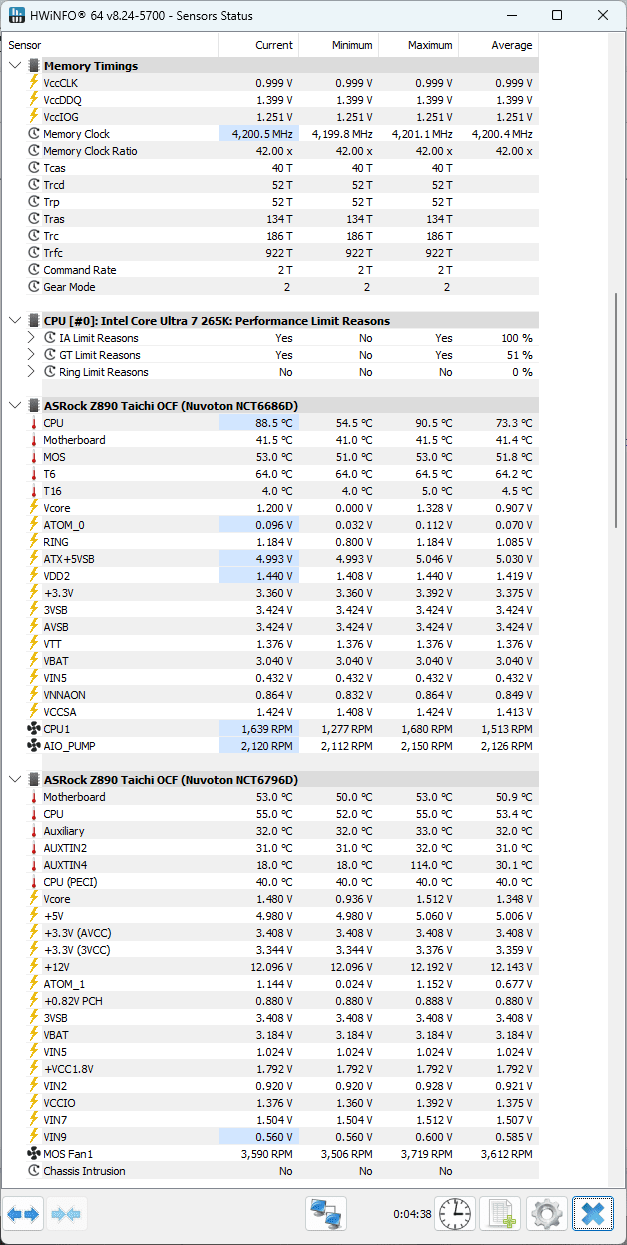The height and width of the screenshot is (1245, 627).
Task: Expand IA Limit Reasons
Action: (32, 338)
